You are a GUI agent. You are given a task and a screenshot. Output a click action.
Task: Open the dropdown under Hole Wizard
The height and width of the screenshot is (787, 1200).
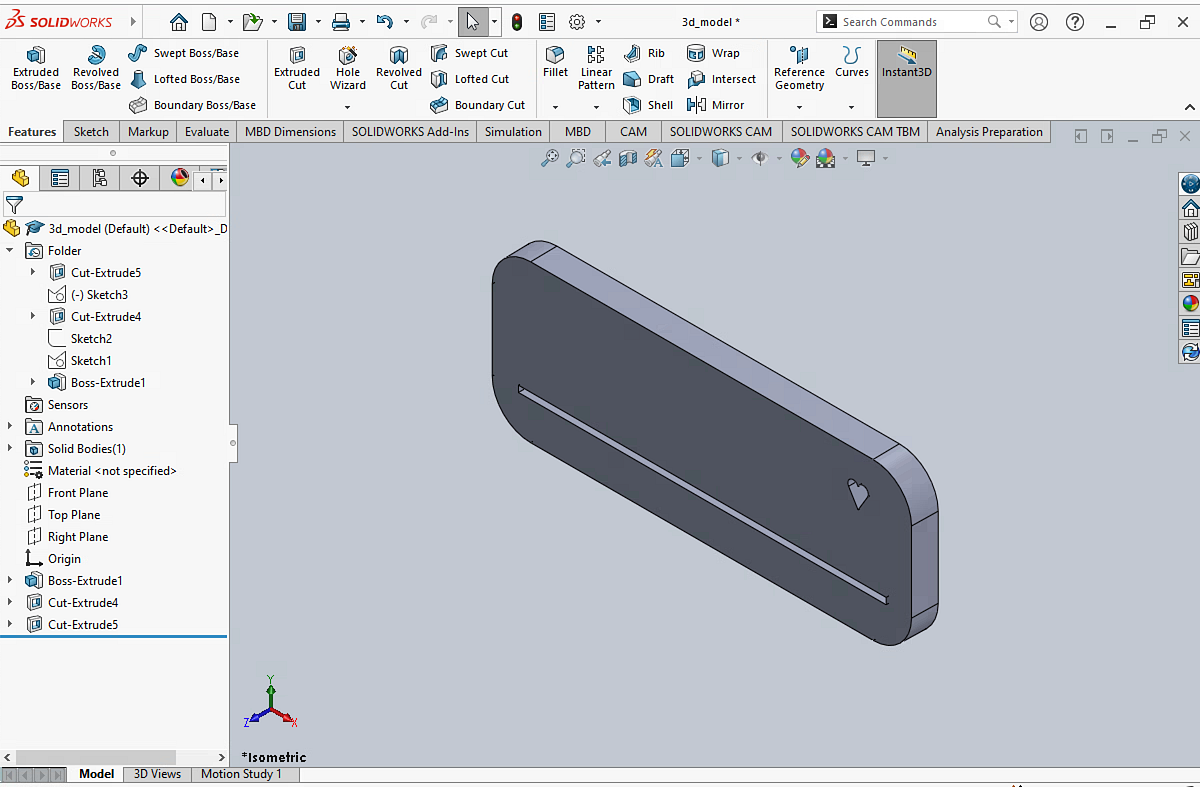pos(348,107)
